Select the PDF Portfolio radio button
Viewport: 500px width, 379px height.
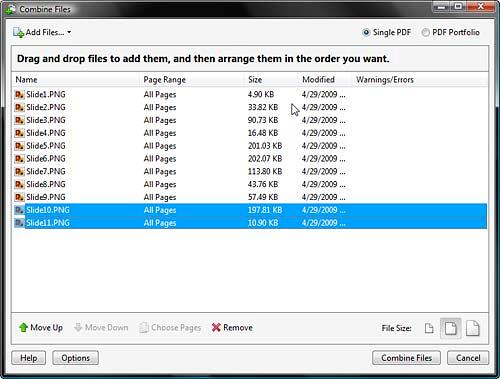tap(425, 32)
